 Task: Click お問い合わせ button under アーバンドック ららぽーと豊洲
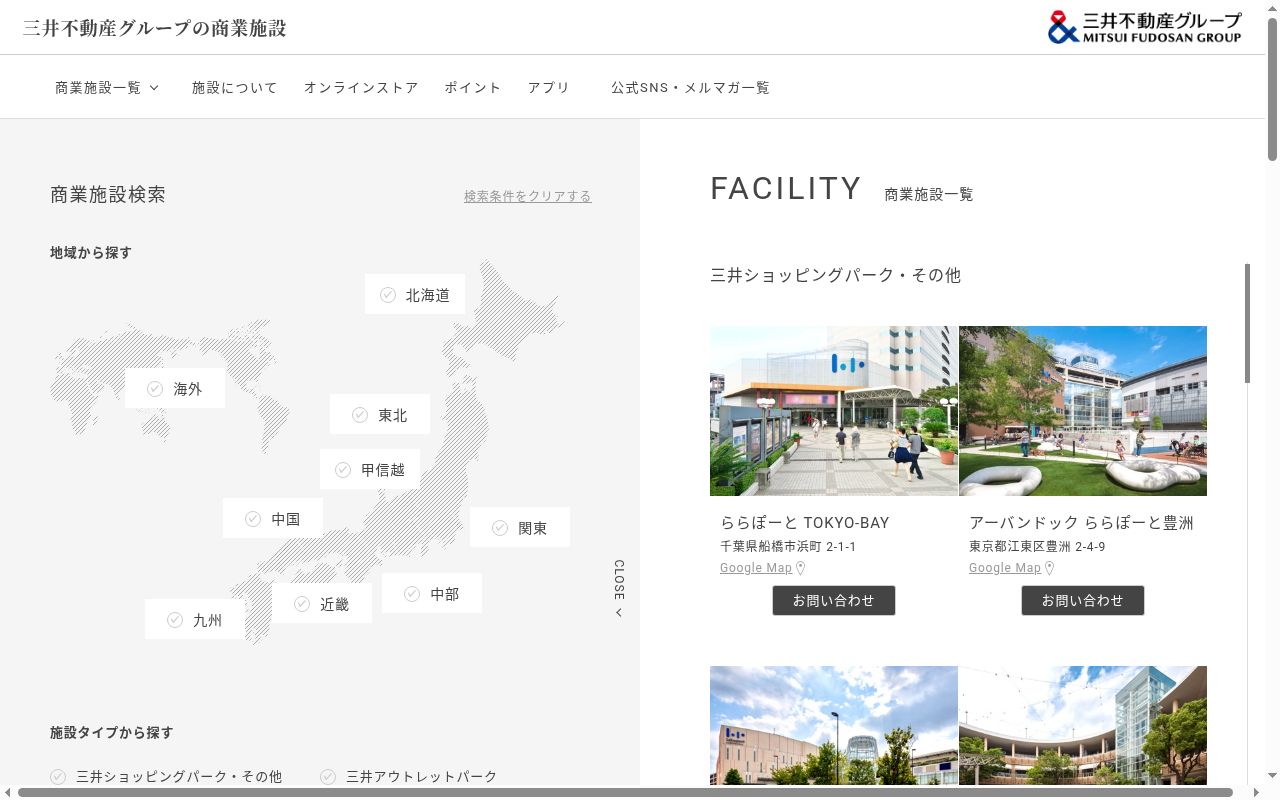[1083, 601]
